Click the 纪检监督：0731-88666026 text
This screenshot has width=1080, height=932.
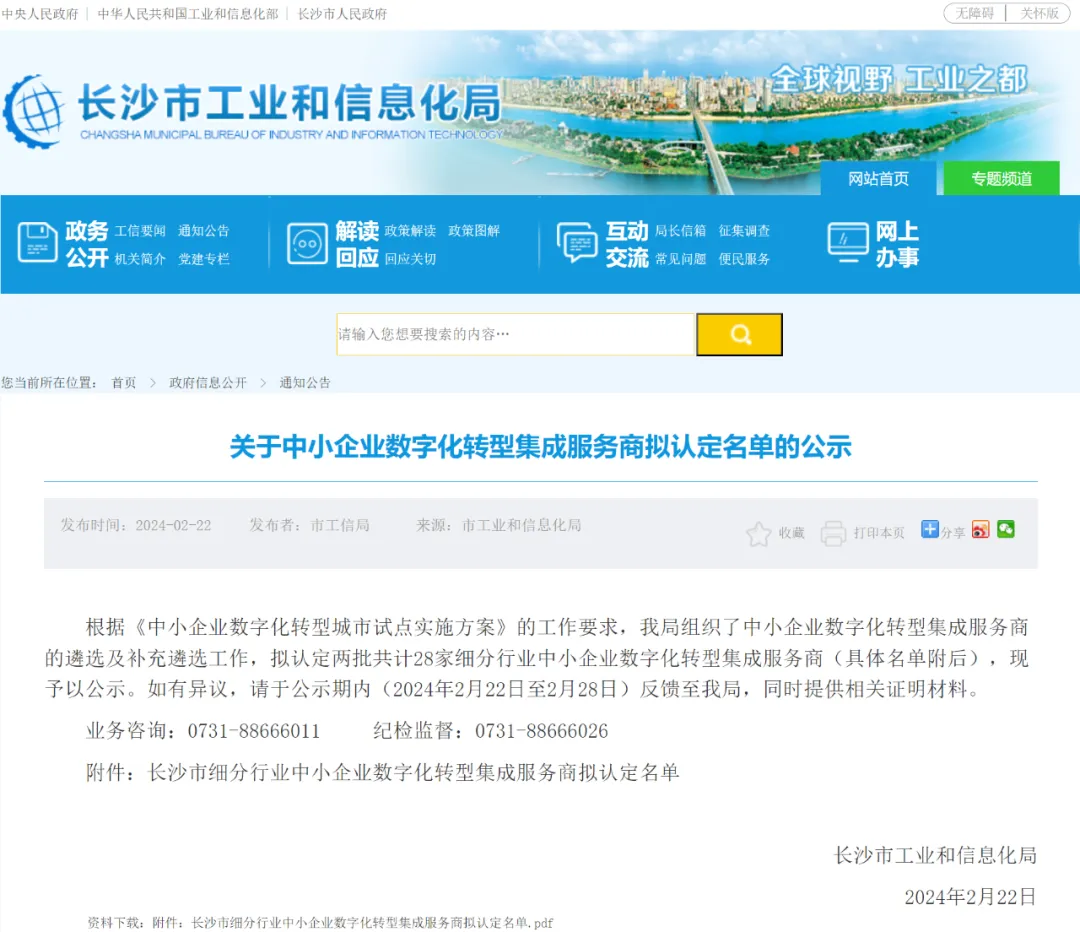(490, 731)
